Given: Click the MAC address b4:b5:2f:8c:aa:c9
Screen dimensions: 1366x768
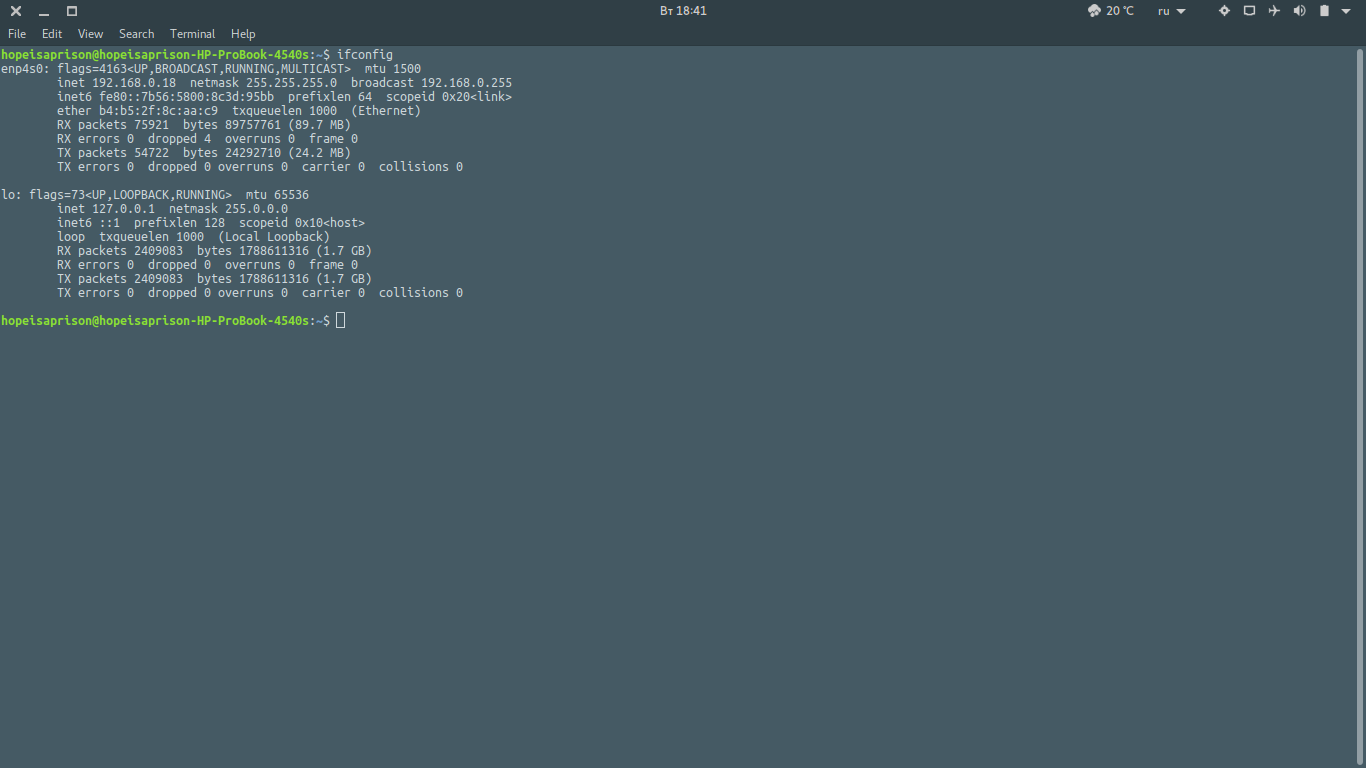Looking at the screenshot, I should click(x=158, y=110).
